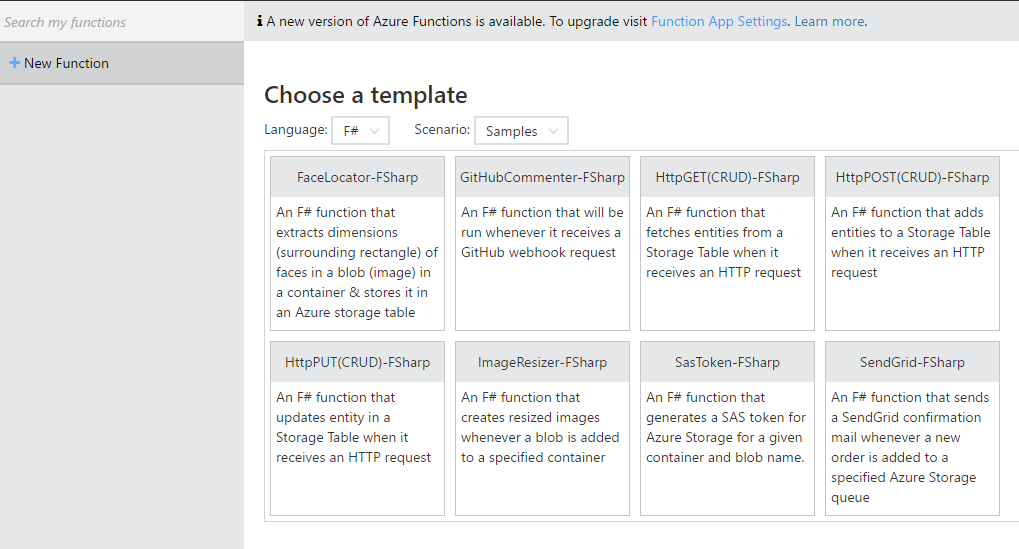Expand the Scenario dropdown set to Samples
Screen dimensions: 1019x549
(521, 131)
